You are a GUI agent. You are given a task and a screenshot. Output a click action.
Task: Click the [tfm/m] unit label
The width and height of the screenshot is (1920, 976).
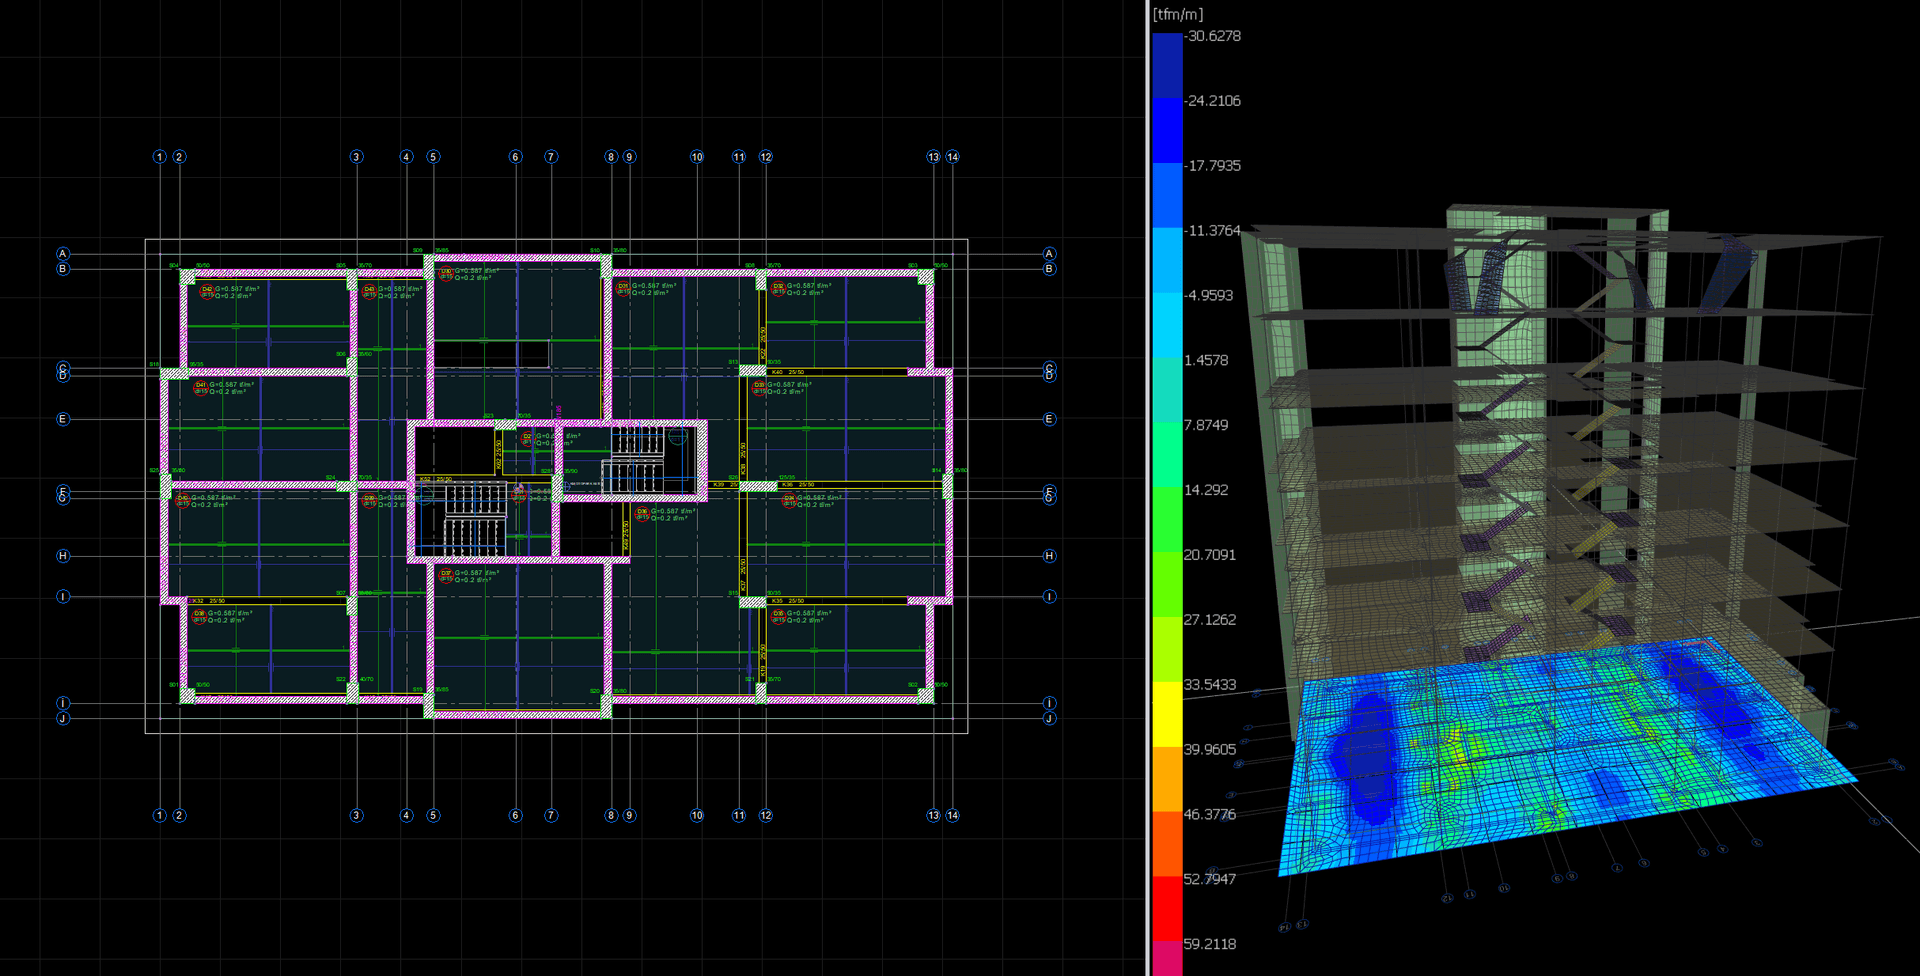point(1178,14)
